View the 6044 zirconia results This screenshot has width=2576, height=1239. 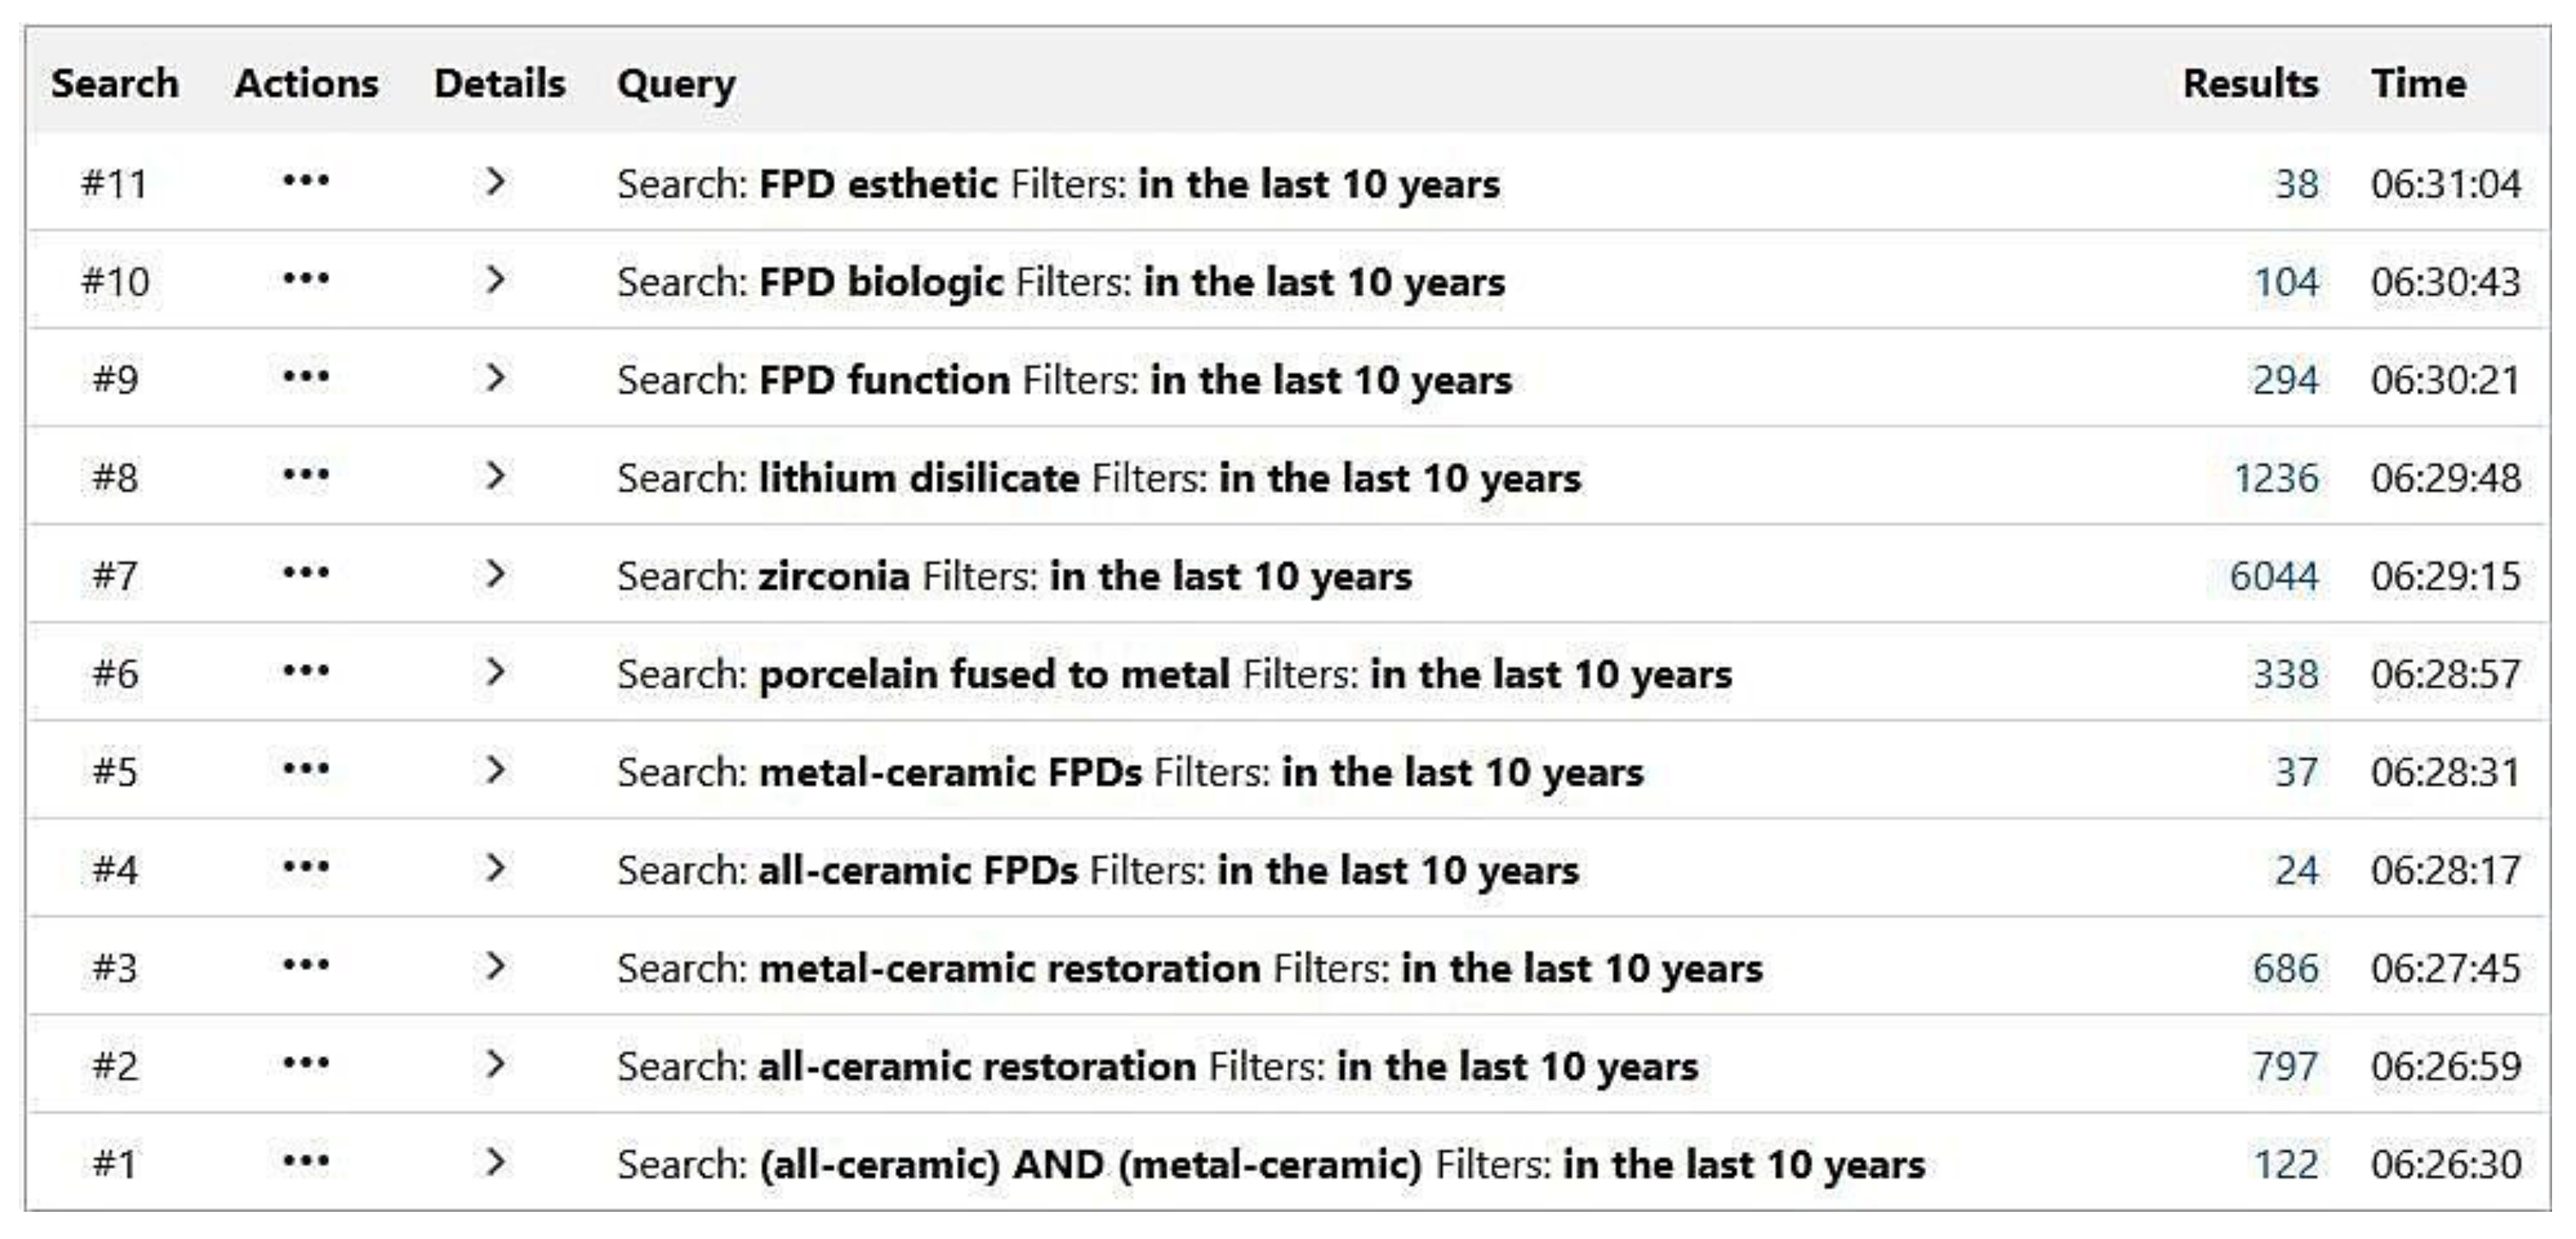click(x=2273, y=576)
